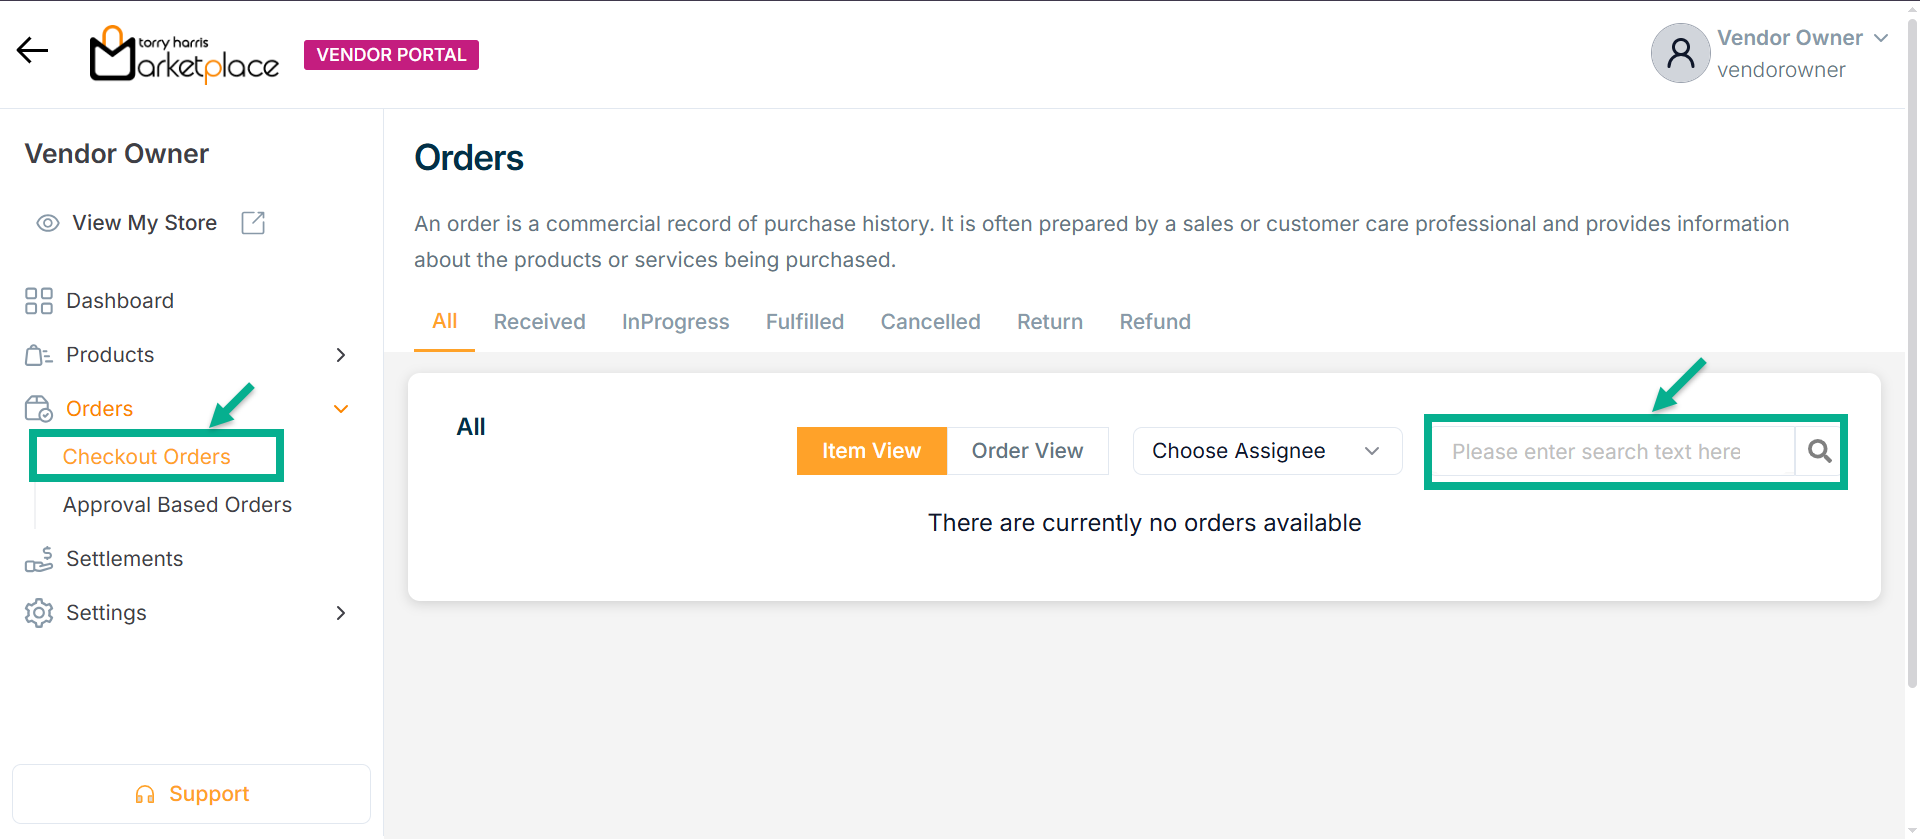
Task: Open Approval Based Orders
Action: point(177,505)
